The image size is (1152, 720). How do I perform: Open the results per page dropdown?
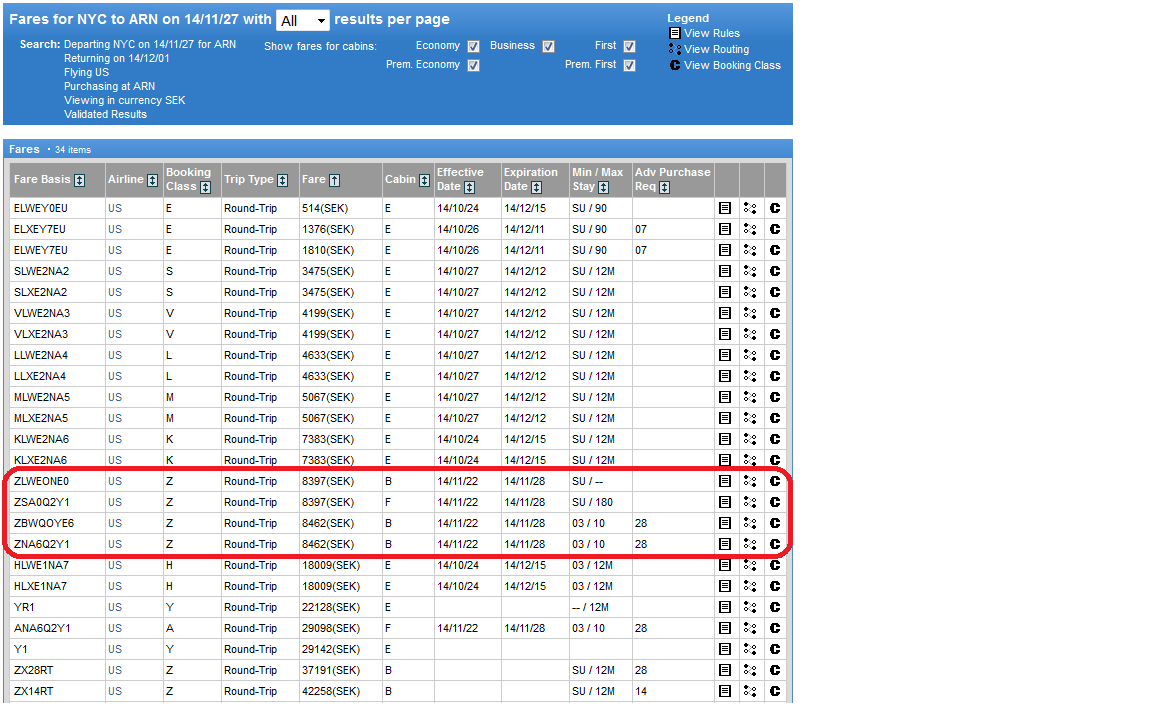(303, 21)
